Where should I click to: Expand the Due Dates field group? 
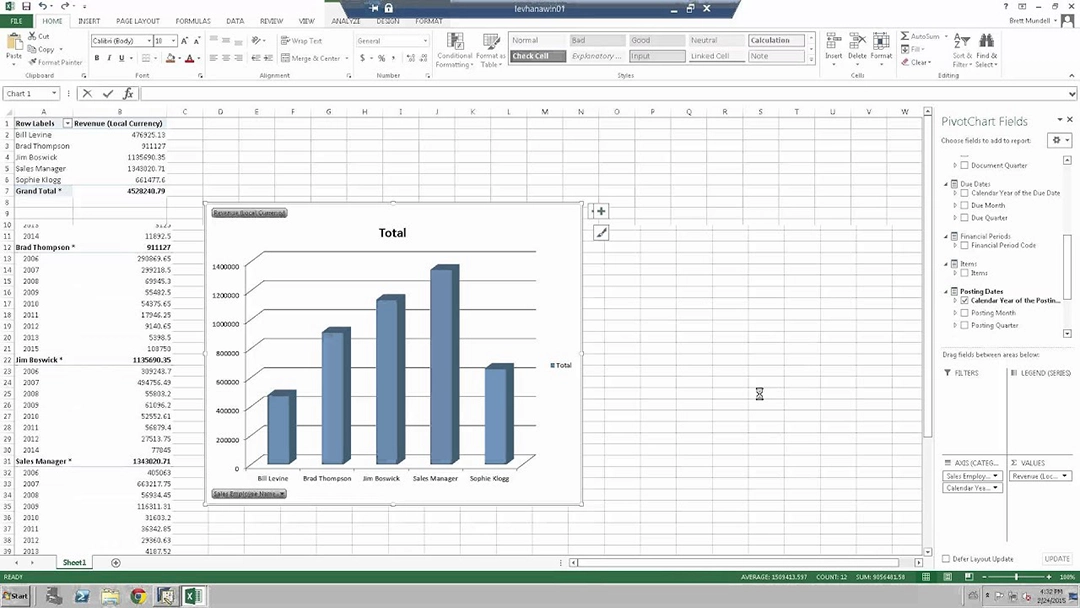[x=944, y=183]
